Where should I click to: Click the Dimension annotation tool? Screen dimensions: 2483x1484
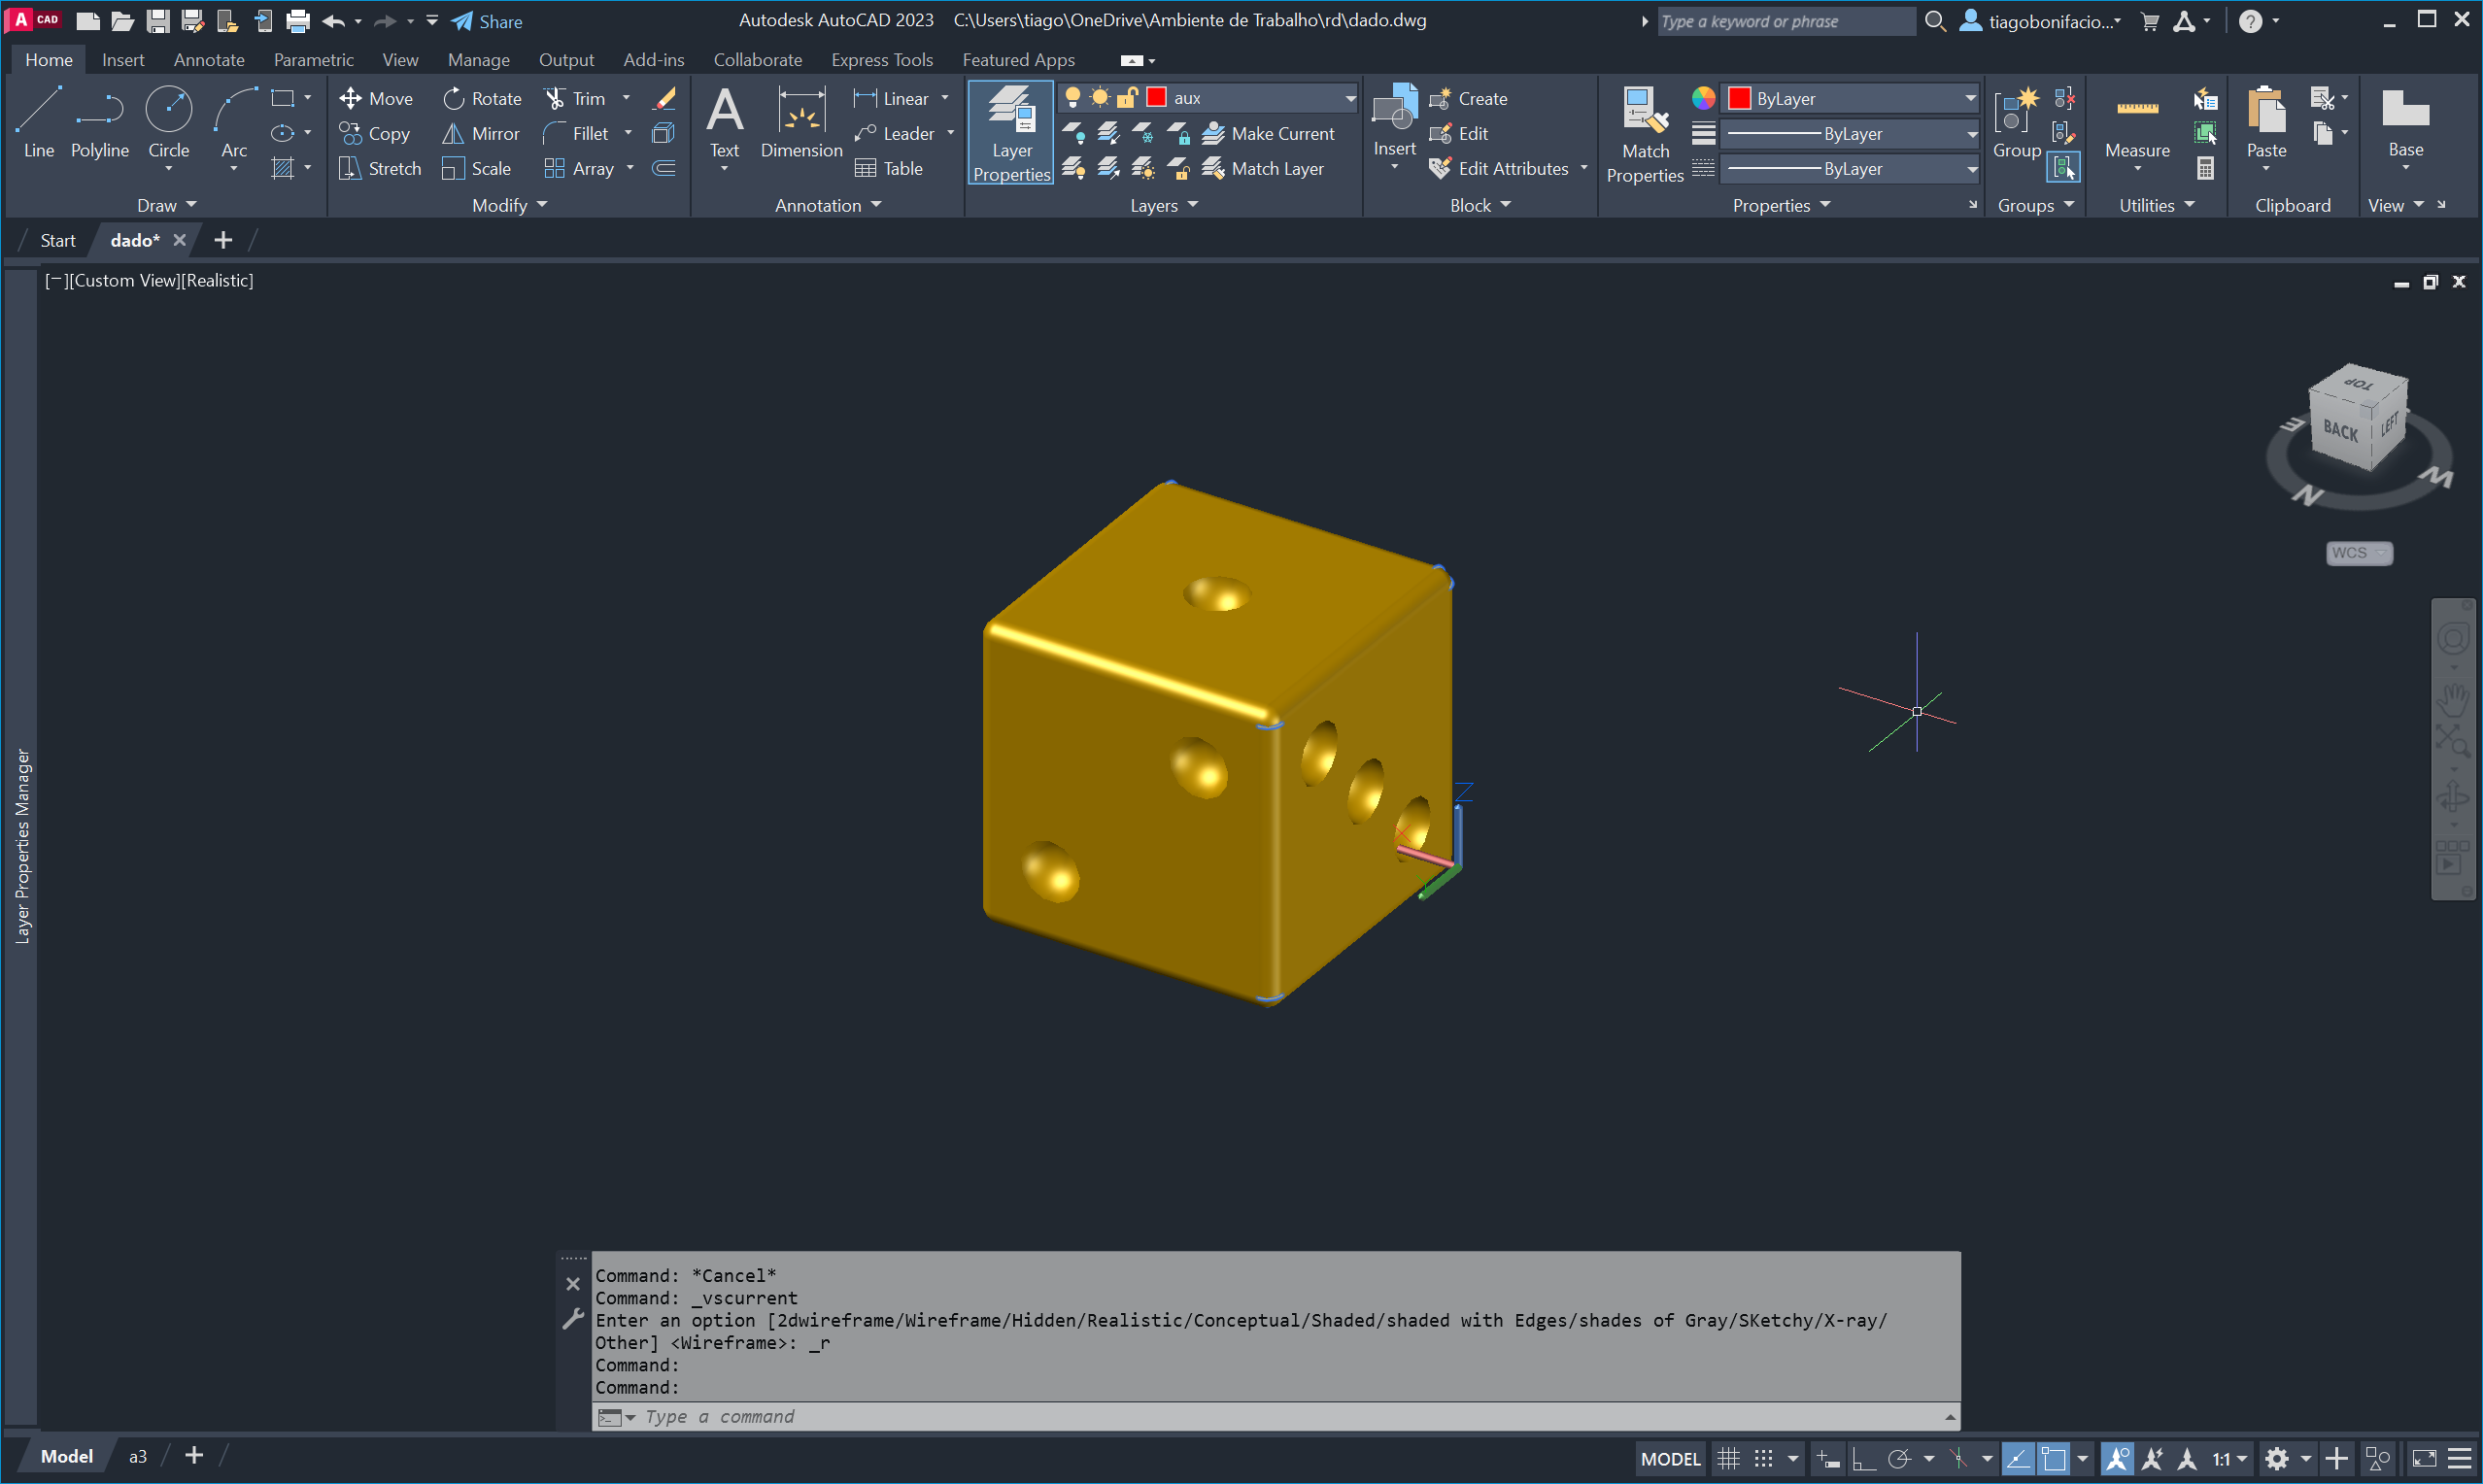pos(801,122)
